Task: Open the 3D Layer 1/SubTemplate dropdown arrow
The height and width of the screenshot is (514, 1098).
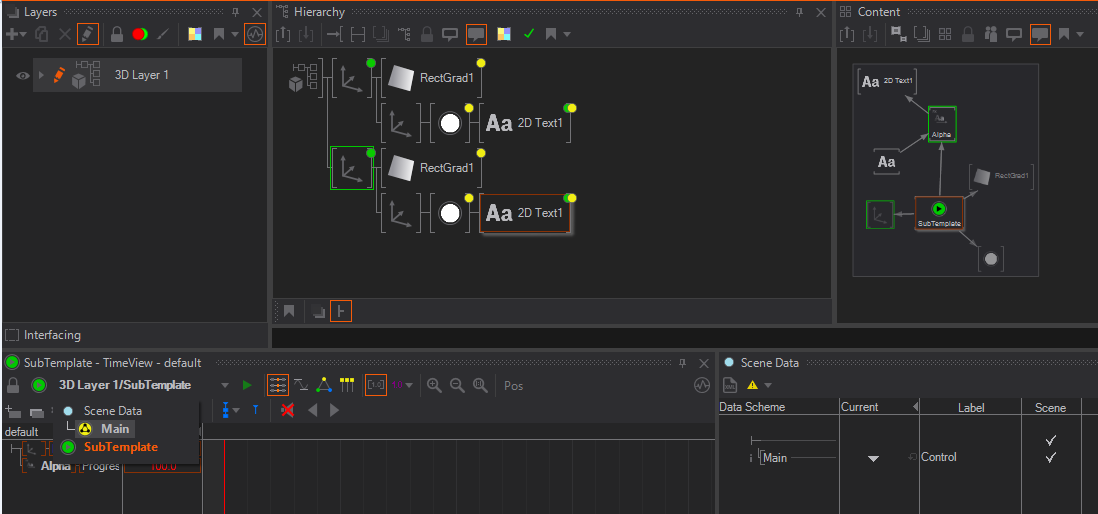Action: [224, 385]
